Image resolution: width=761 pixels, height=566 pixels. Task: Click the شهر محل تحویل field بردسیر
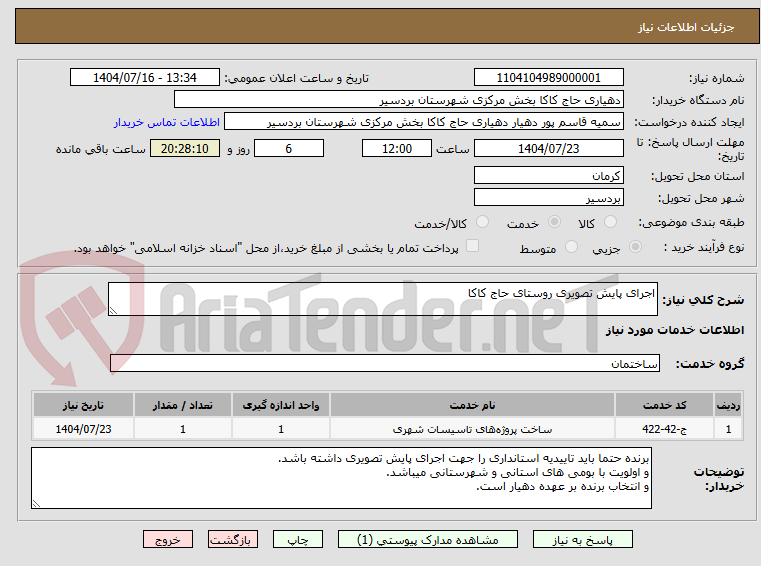pyautogui.click(x=548, y=198)
